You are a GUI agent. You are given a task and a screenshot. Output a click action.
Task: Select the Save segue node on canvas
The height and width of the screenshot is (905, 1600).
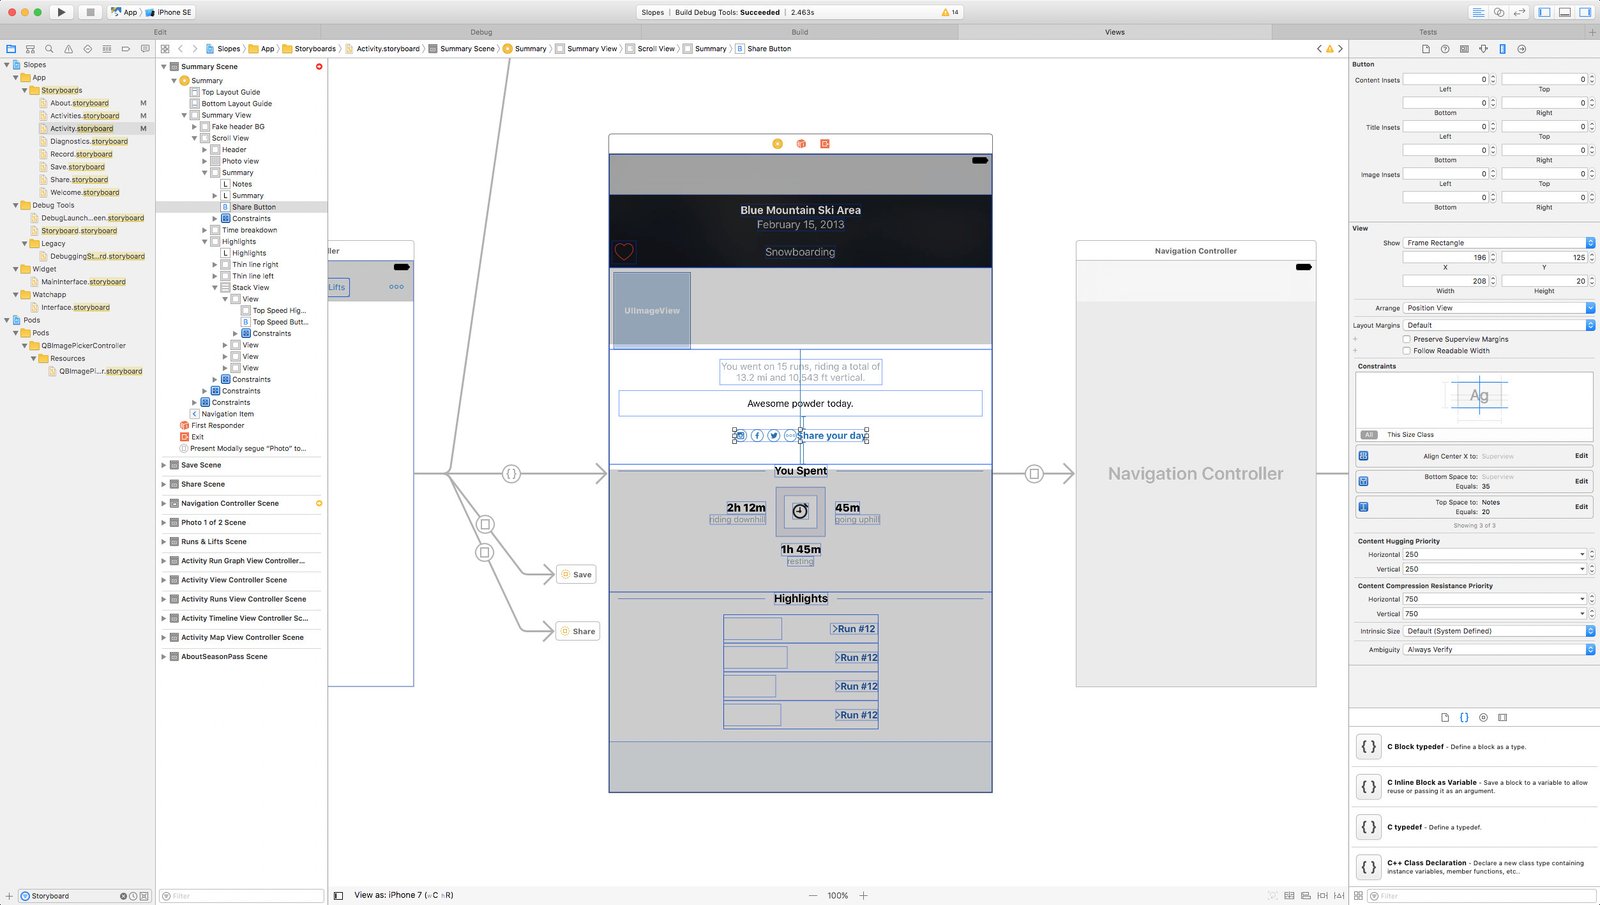575,575
